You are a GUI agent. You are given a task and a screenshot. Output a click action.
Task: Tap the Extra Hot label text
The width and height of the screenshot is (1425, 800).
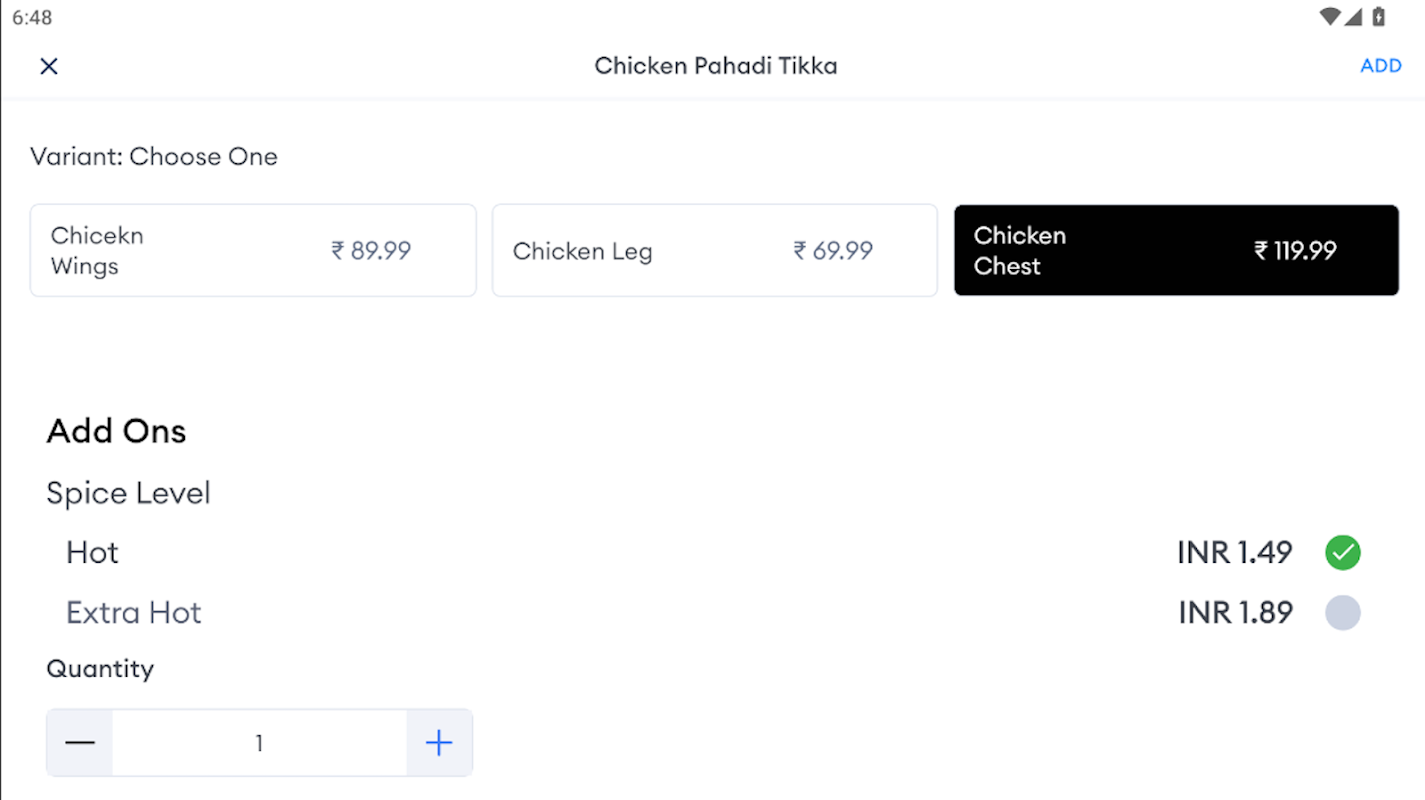tap(134, 613)
